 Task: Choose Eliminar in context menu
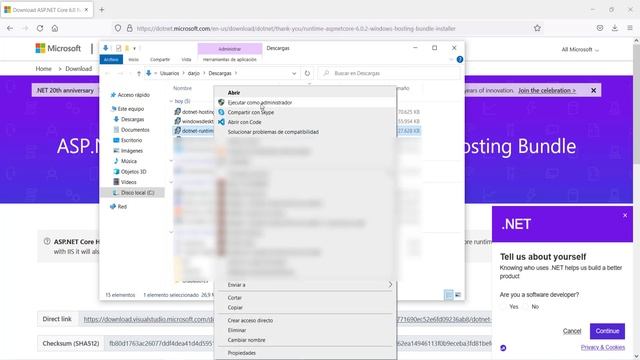point(305,330)
